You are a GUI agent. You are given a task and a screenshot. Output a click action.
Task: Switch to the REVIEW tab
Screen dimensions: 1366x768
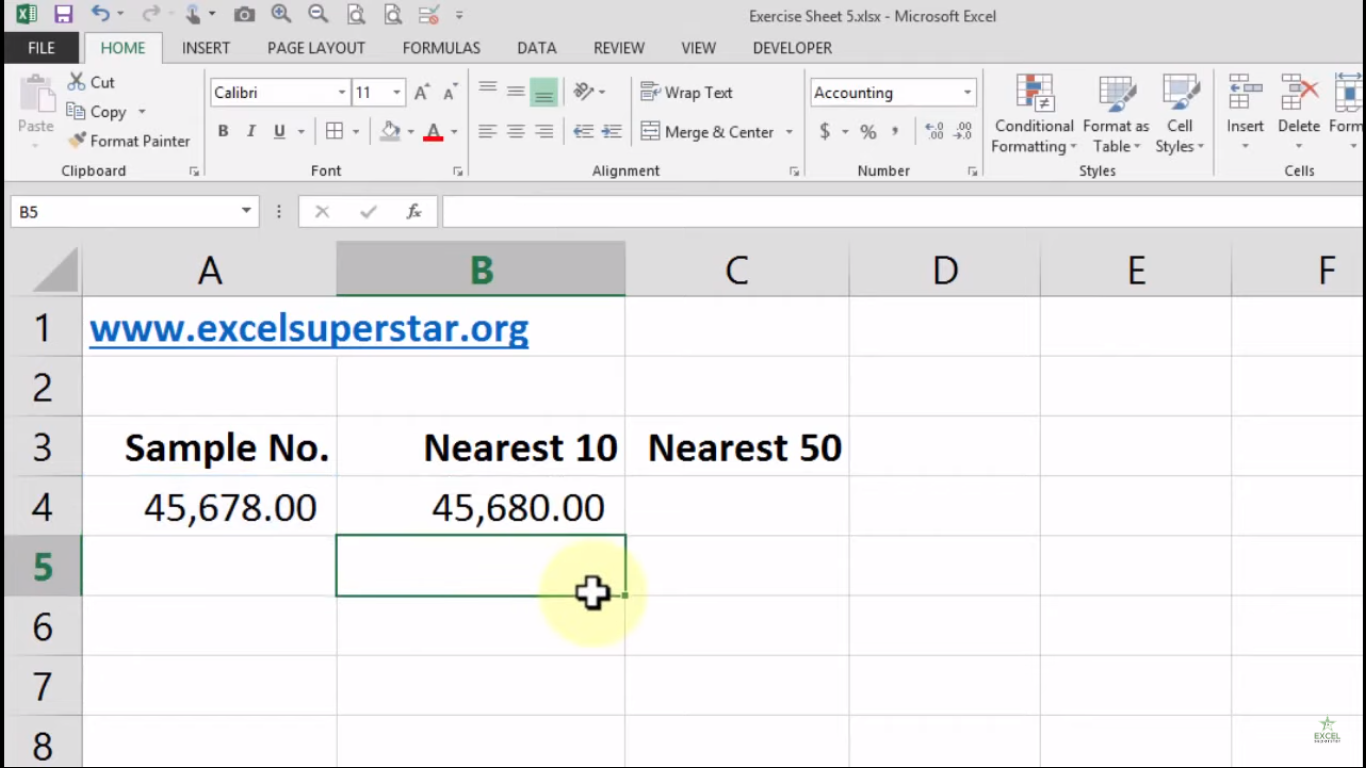pyautogui.click(x=619, y=48)
